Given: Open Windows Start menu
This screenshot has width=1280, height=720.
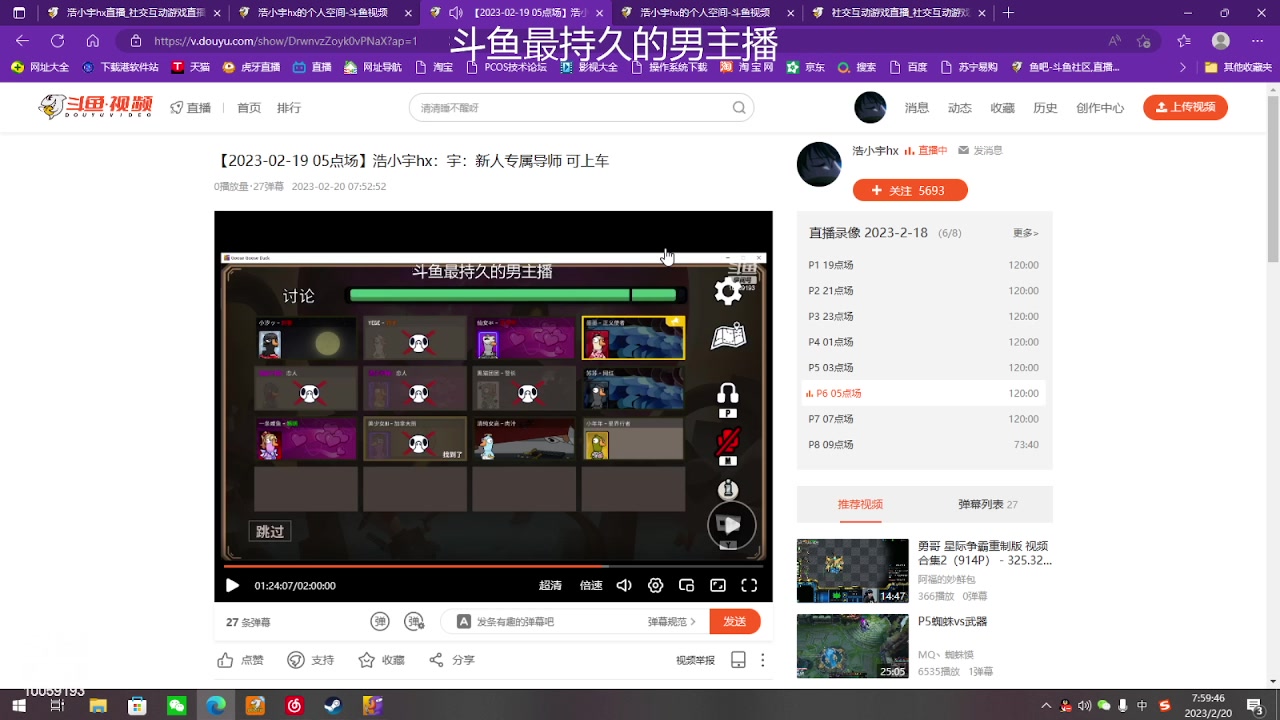Looking at the screenshot, I should pyautogui.click(x=19, y=705).
